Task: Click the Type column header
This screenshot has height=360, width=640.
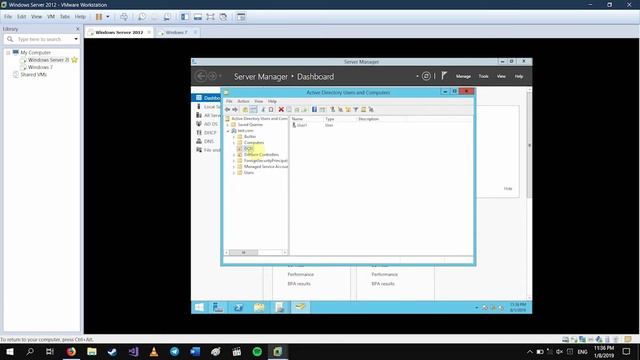Action: (x=340, y=119)
